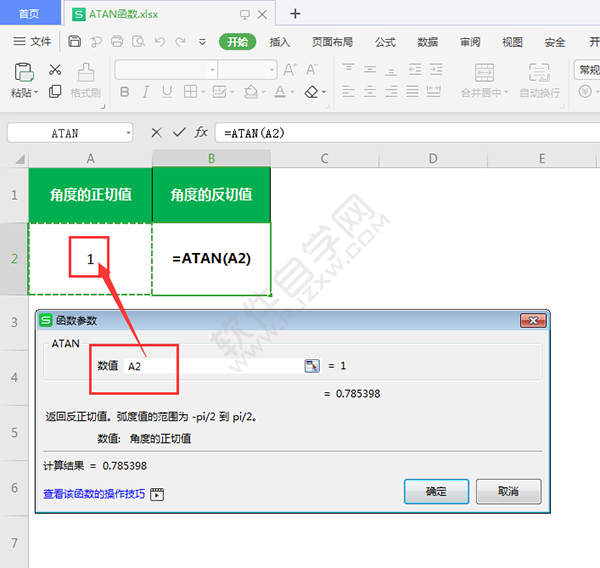
Task: Click the Redo arrow icon
Action: coord(180,41)
